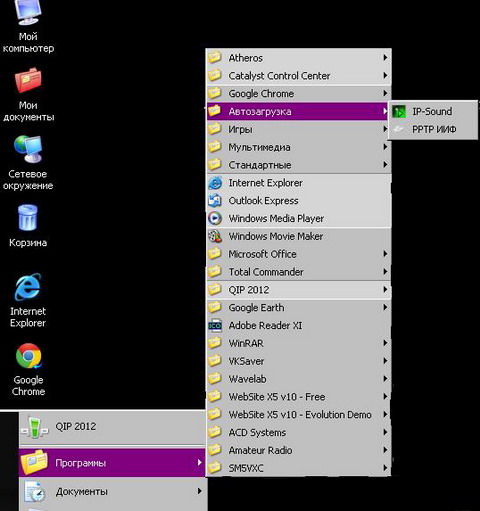The image size is (480, 511).
Task: Open My Computer desktop icon
Action: point(28,12)
